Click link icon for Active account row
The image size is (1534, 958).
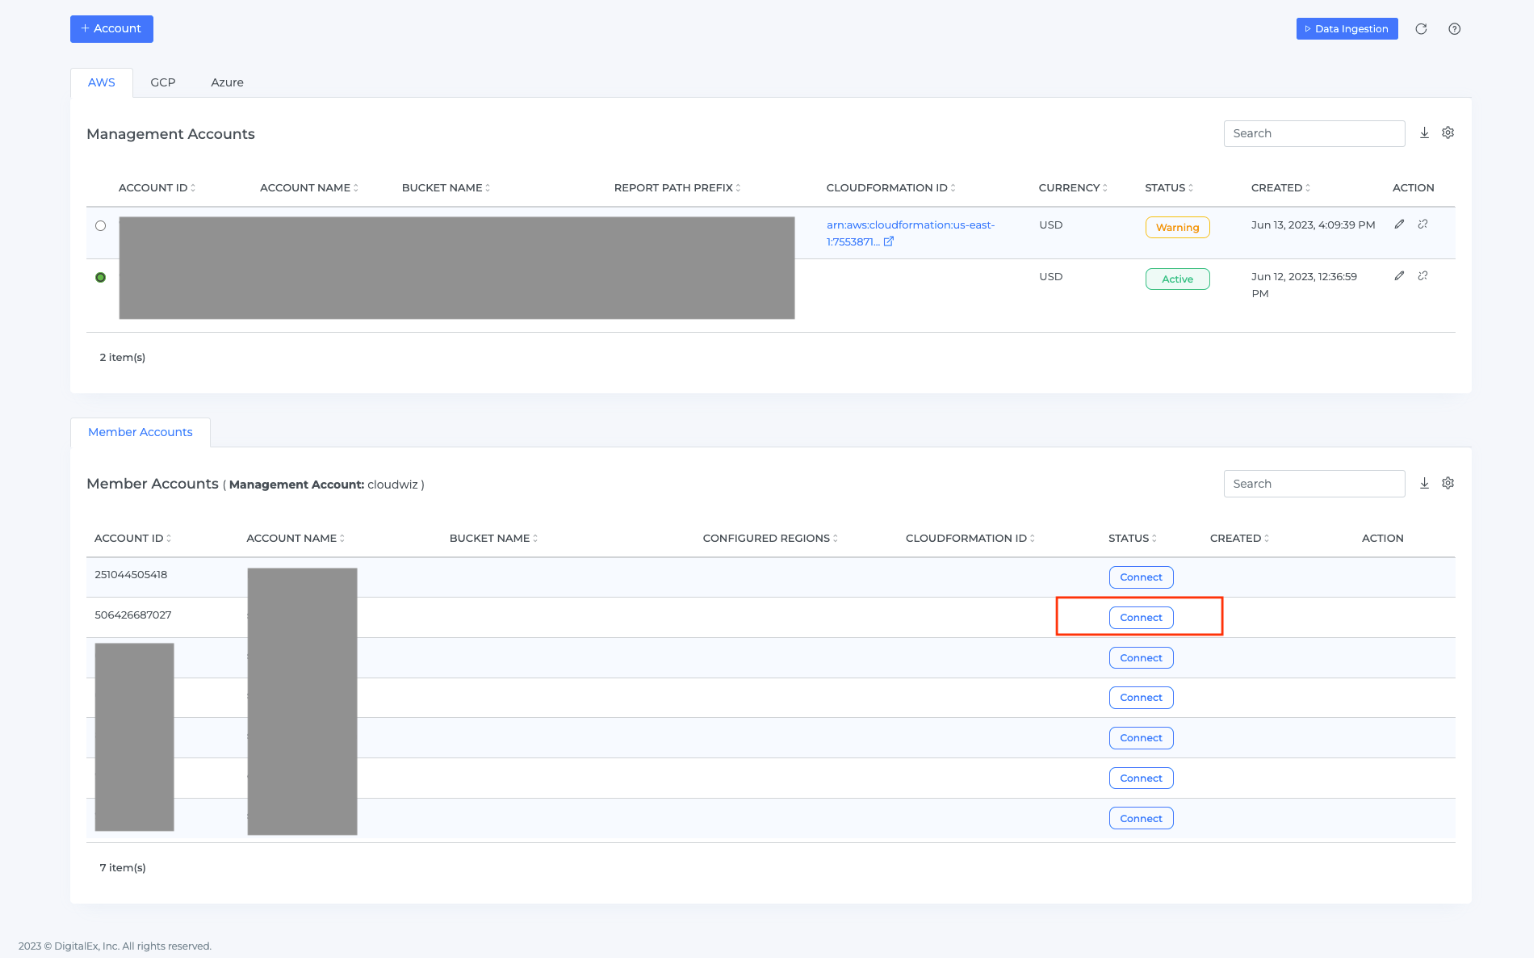[x=1422, y=276]
